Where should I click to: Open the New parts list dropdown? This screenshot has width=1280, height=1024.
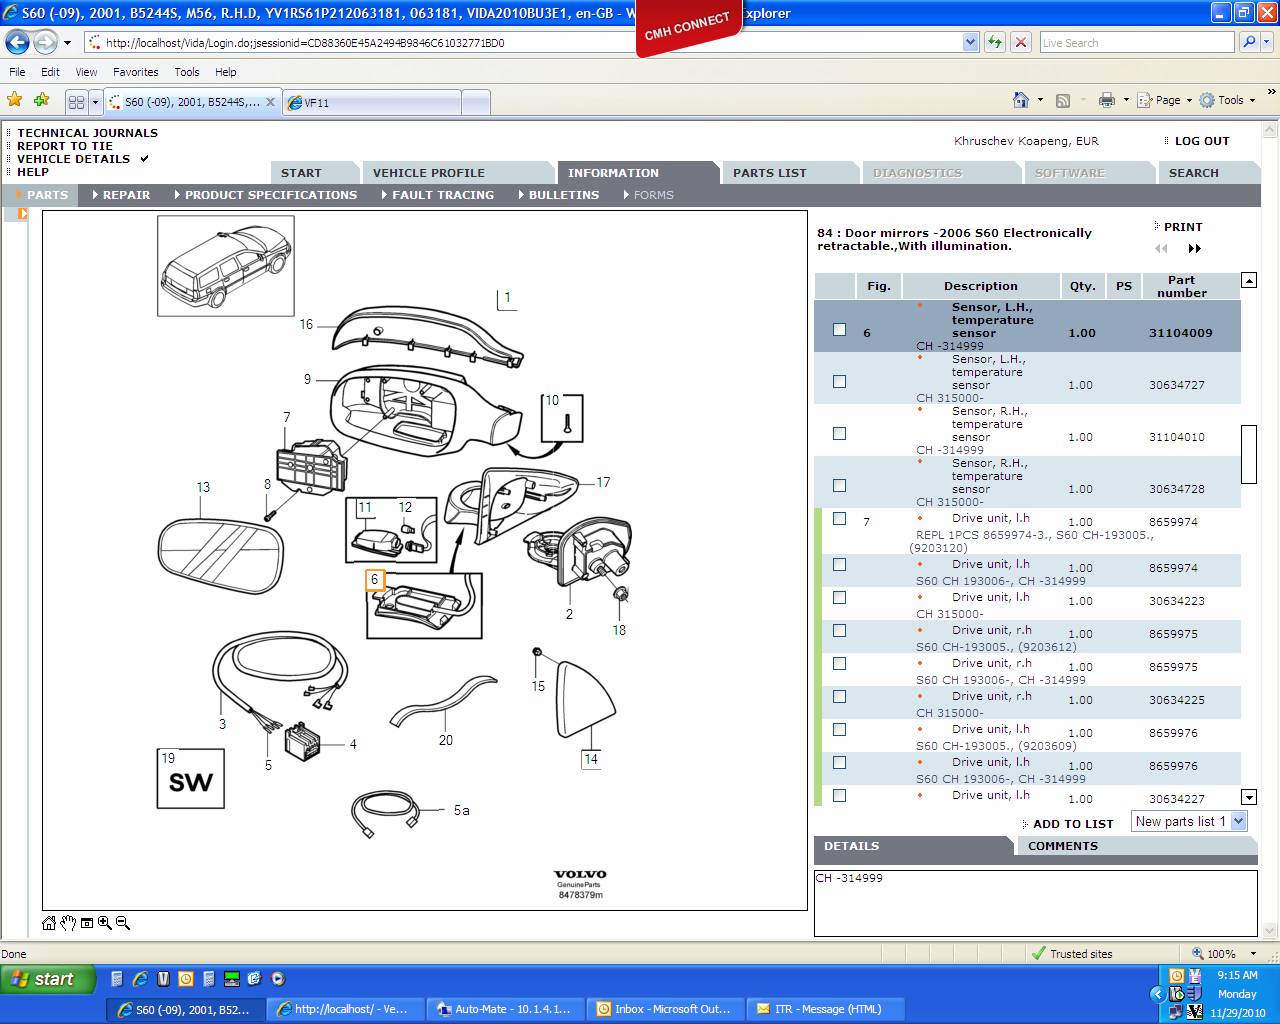pyautogui.click(x=1238, y=821)
